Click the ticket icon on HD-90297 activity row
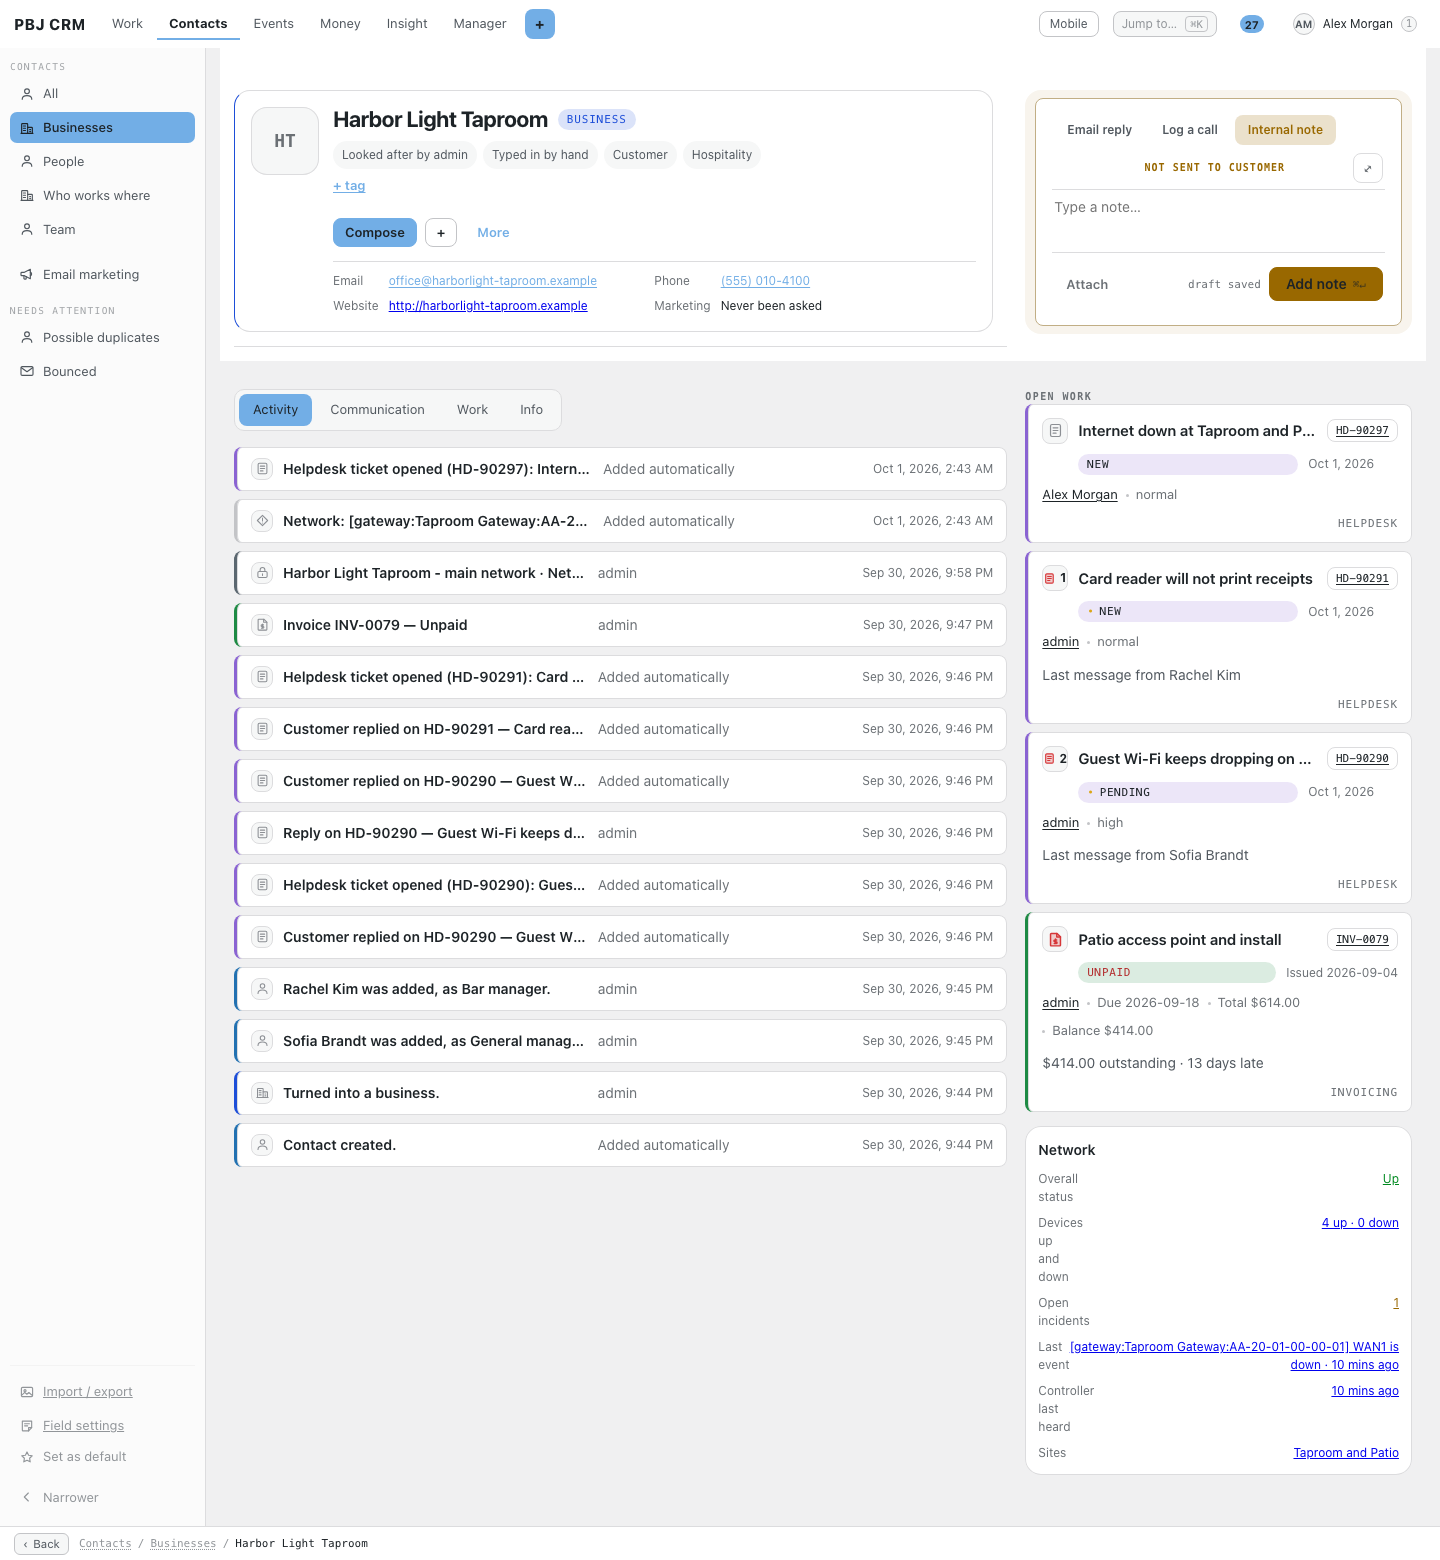 [x=262, y=469]
